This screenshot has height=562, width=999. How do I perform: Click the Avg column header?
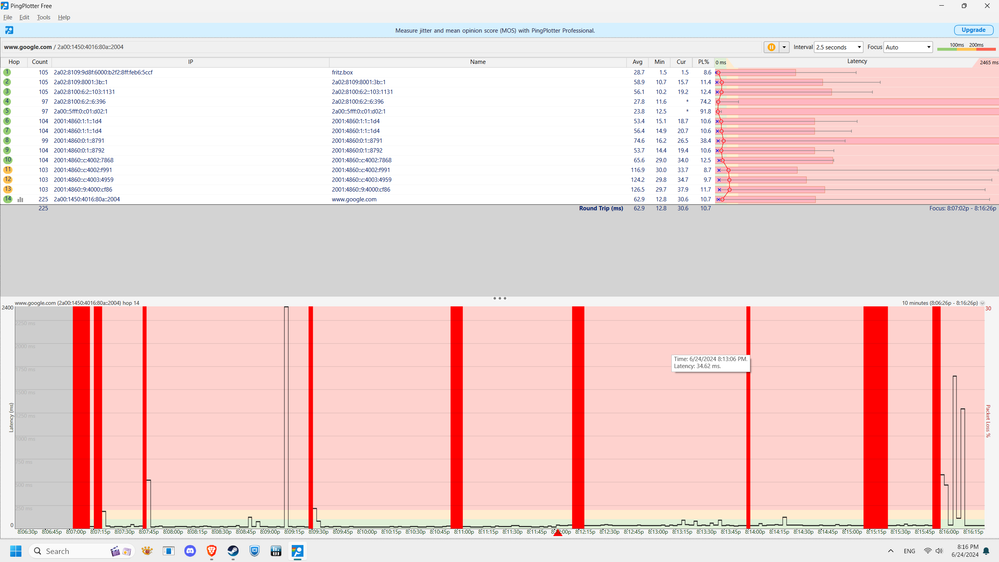click(637, 62)
